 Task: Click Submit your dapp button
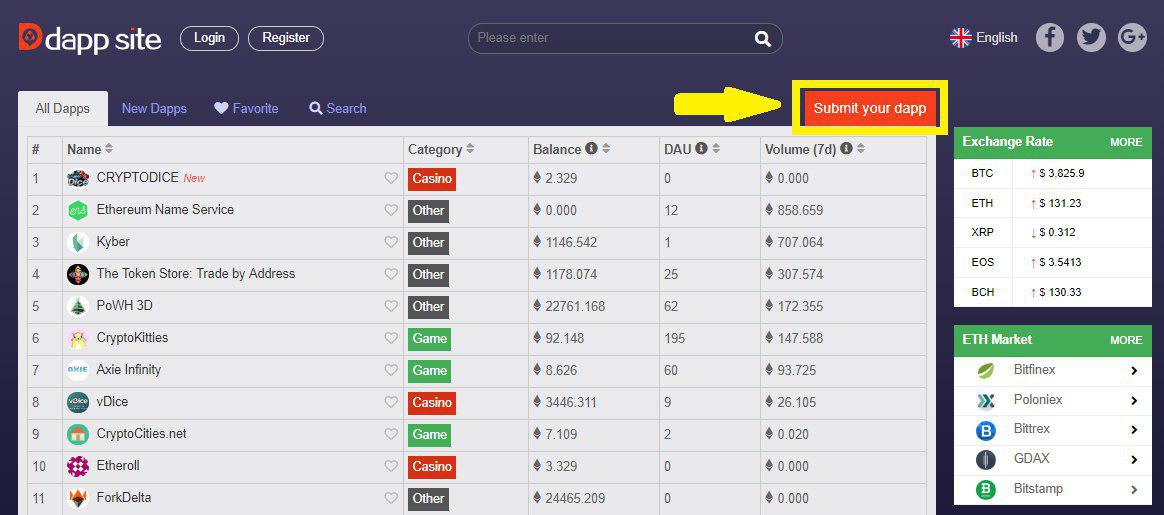870,108
